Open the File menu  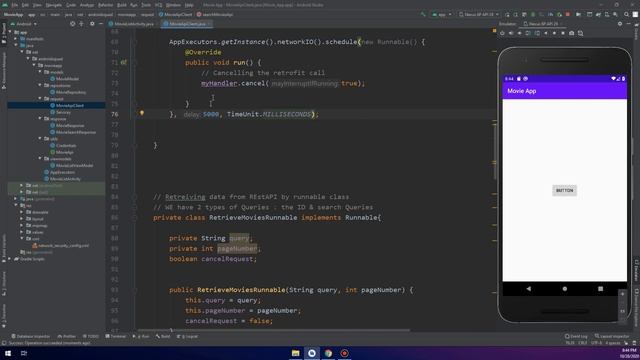[14, 5]
